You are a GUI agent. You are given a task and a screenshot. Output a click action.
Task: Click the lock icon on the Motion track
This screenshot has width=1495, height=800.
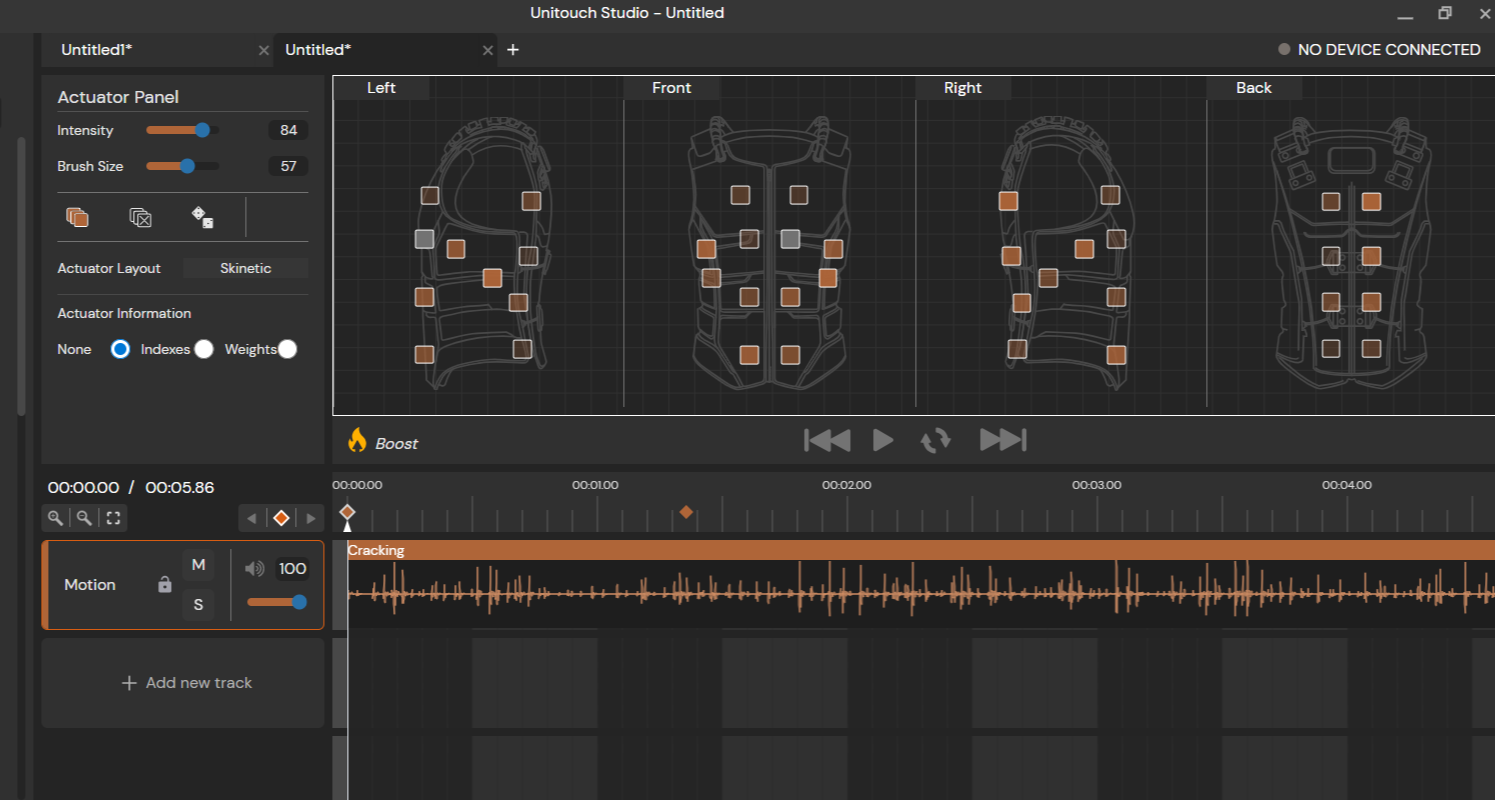pyautogui.click(x=165, y=585)
